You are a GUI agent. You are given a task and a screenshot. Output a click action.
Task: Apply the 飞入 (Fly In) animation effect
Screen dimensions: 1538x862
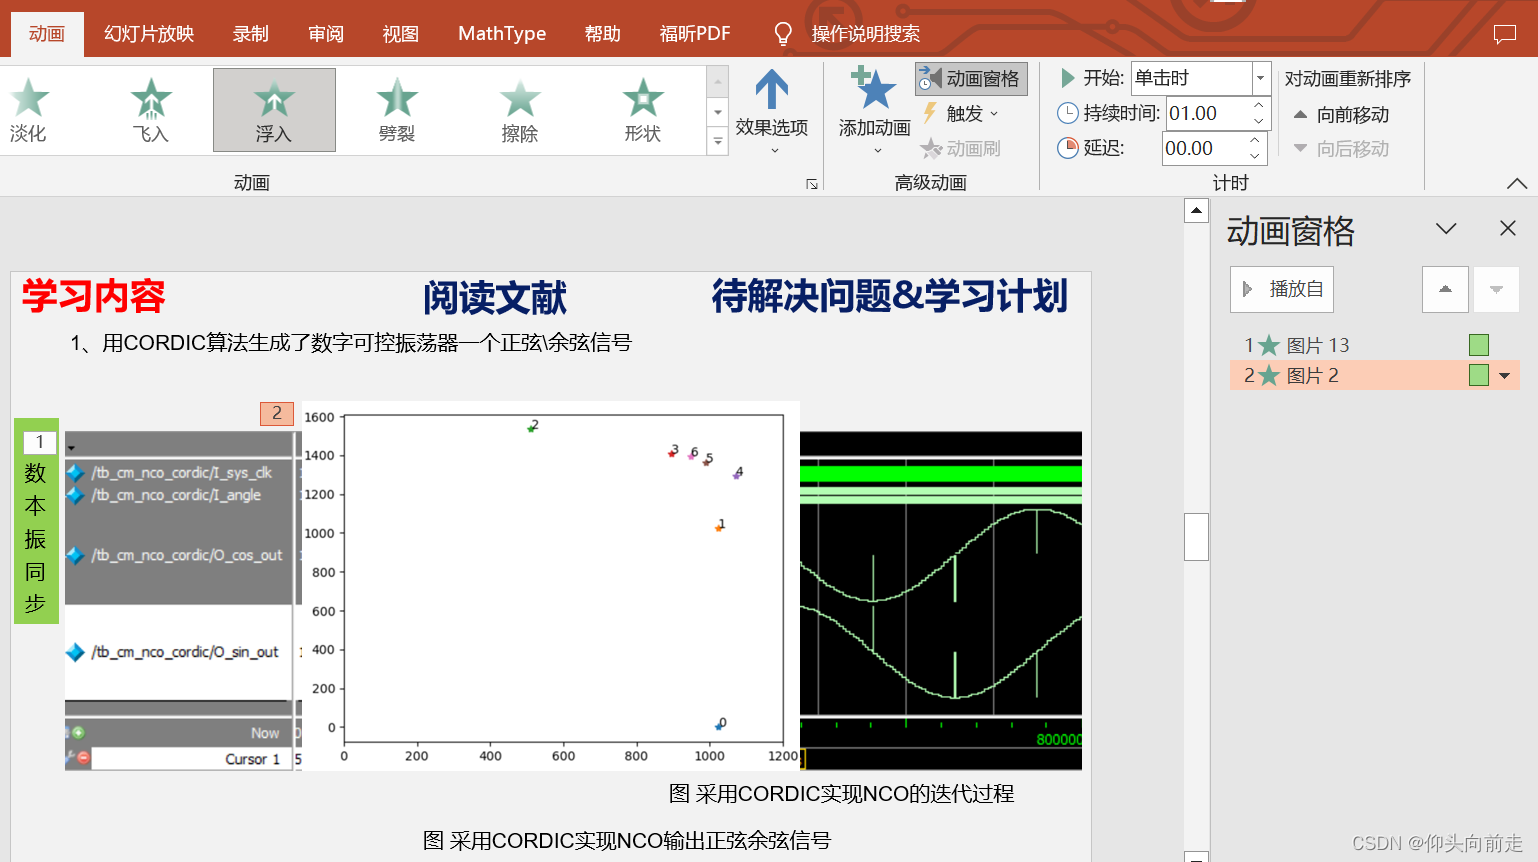[151, 110]
